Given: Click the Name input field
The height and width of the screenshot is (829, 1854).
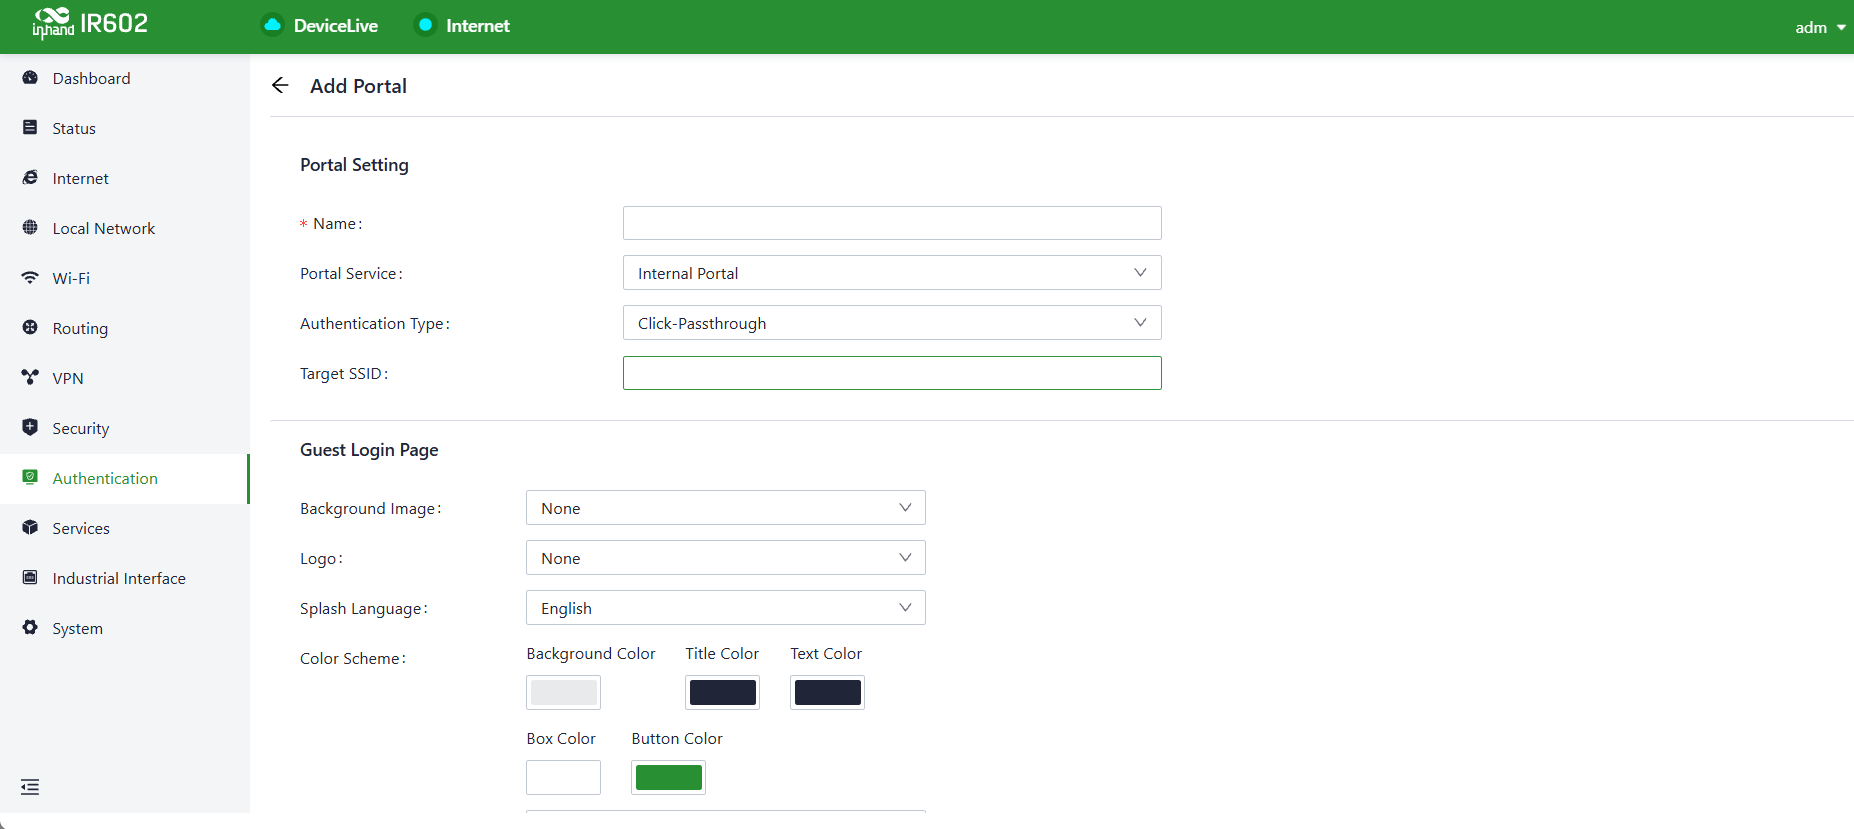Looking at the screenshot, I should coord(892,223).
